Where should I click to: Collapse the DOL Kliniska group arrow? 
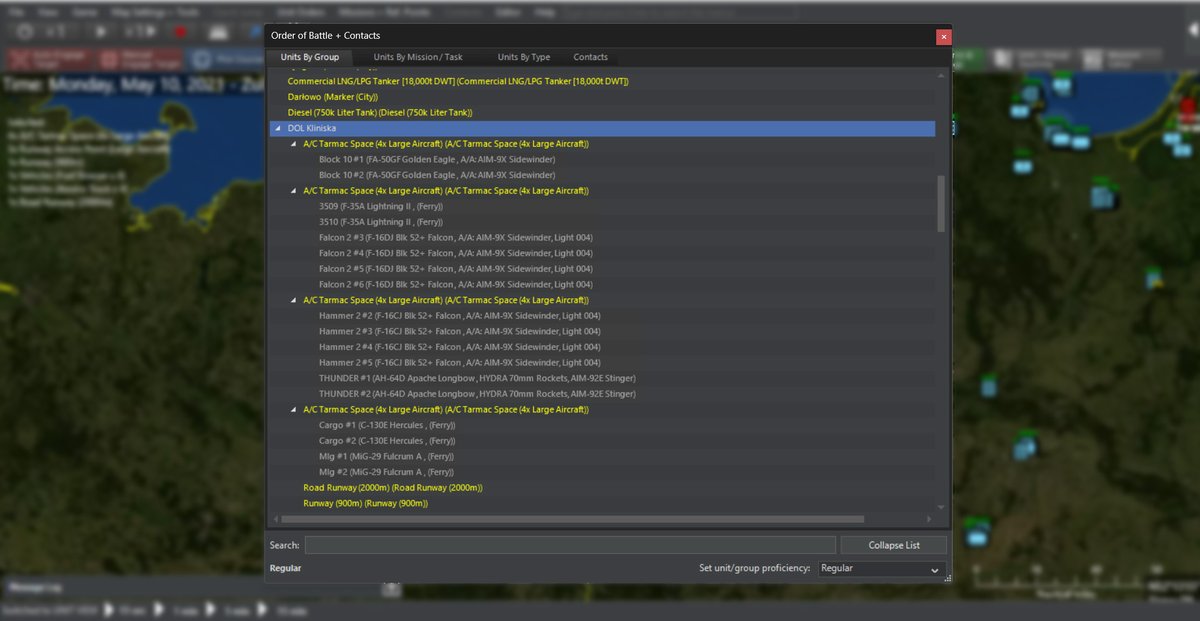point(276,128)
